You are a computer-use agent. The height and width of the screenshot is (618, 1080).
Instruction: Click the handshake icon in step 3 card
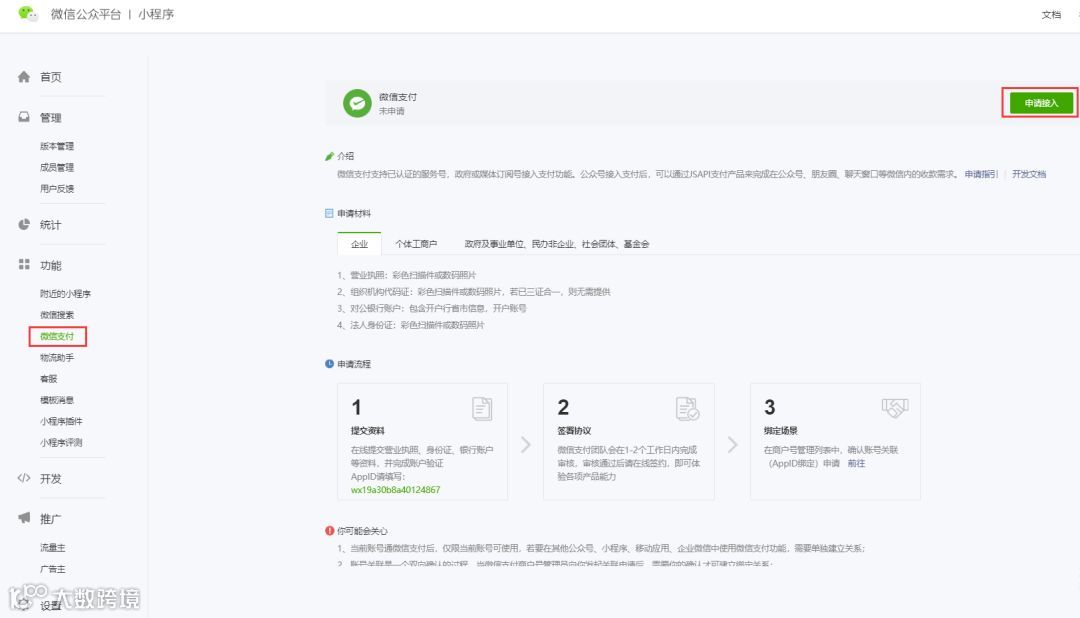[x=895, y=408]
